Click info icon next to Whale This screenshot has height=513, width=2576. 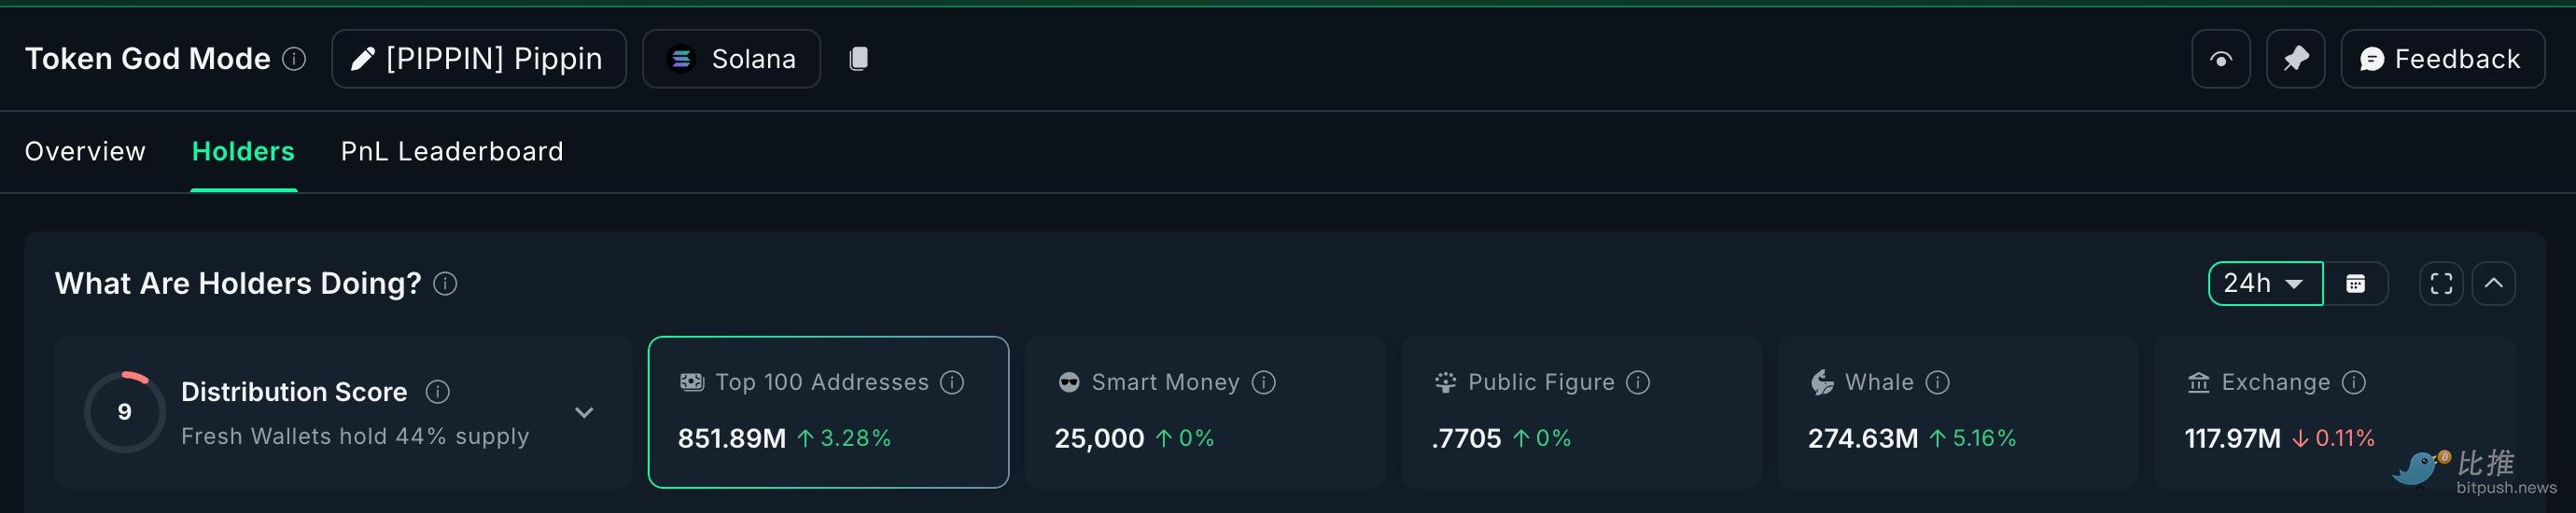click(1937, 382)
